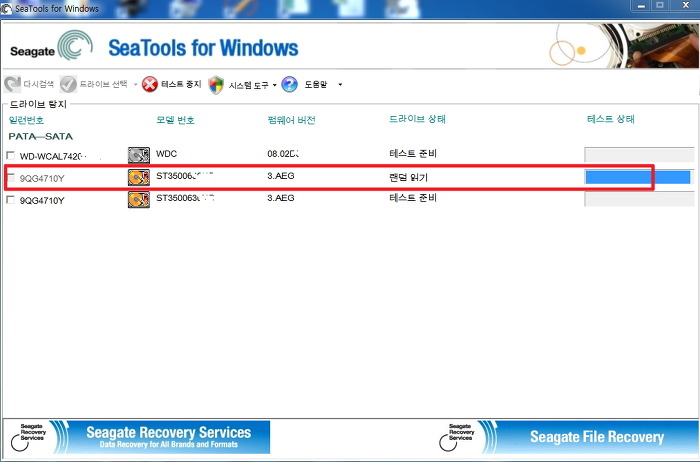Click the system tools (시스템 도구) shield icon
The height and width of the screenshot is (462, 700).
pyautogui.click(x=216, y=85)
